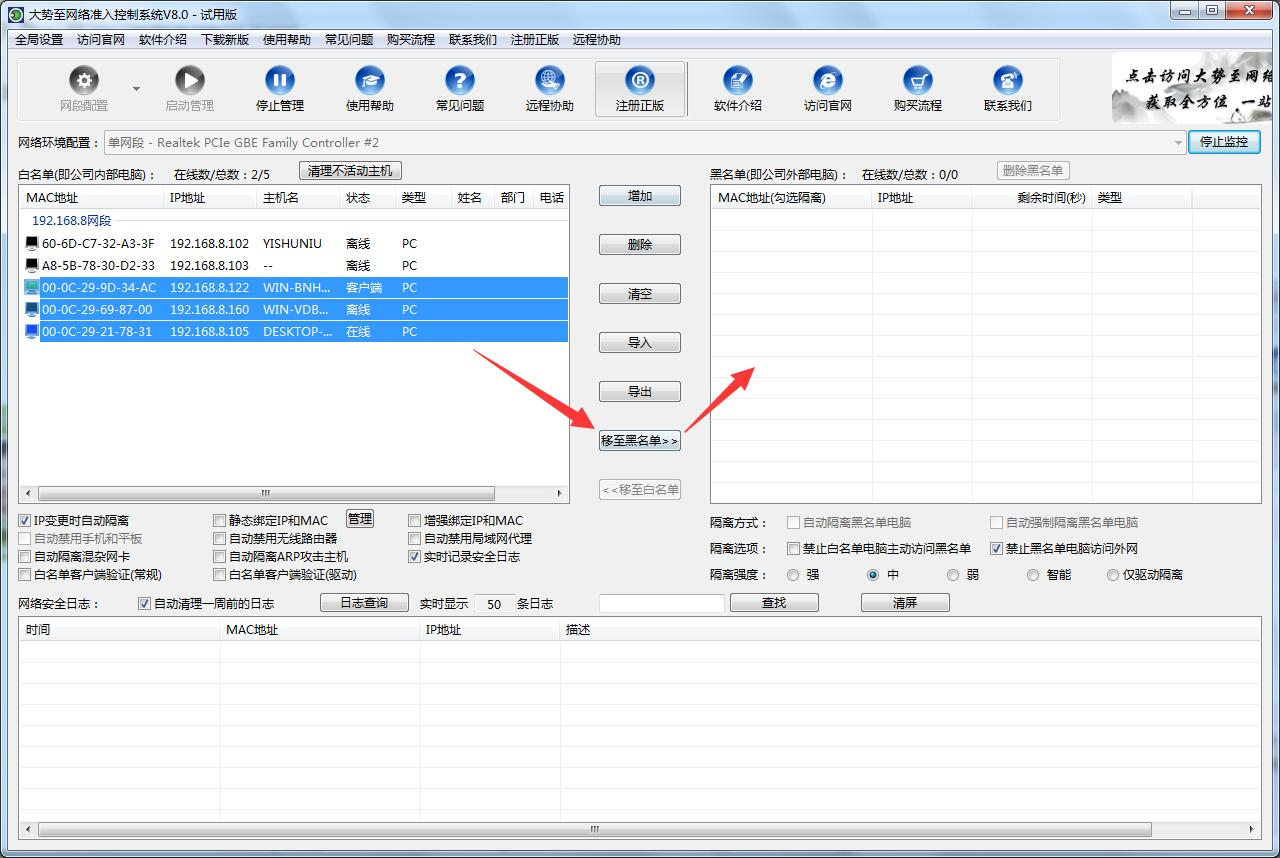Click the 增加 button
1280x858 pixels.
640,196
